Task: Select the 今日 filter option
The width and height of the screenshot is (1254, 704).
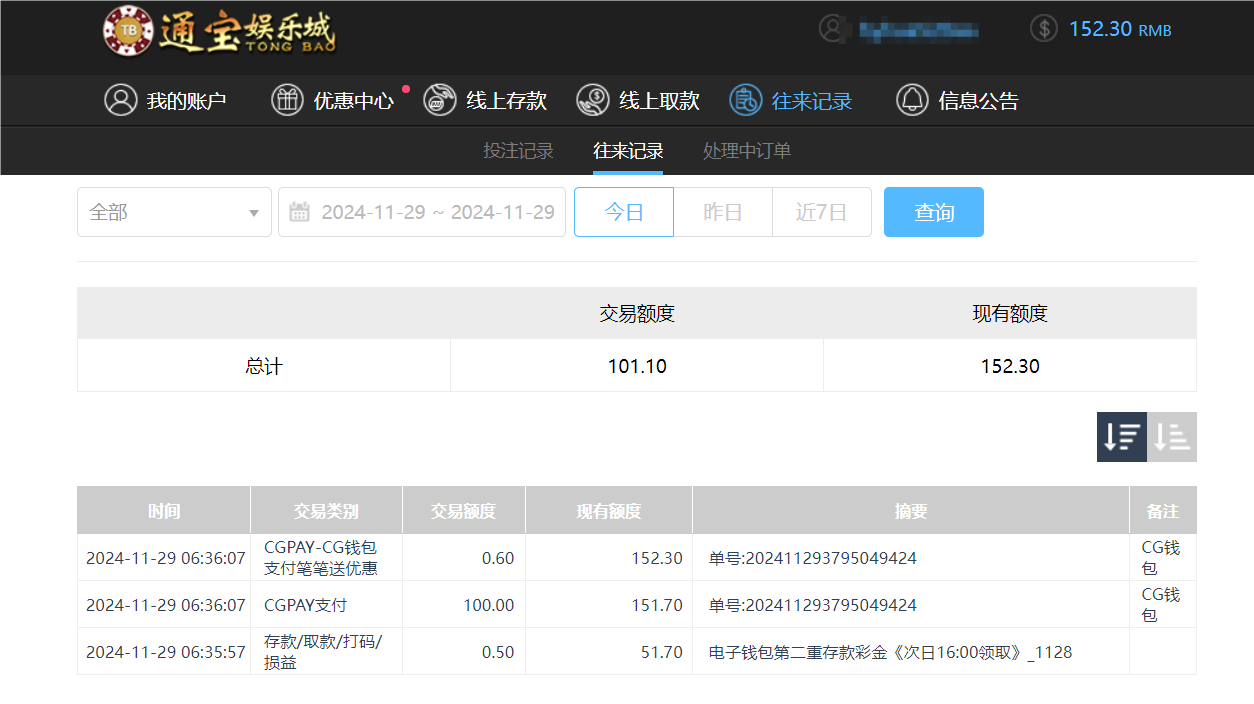Action: pyautogui.click(x=623, y=211)
